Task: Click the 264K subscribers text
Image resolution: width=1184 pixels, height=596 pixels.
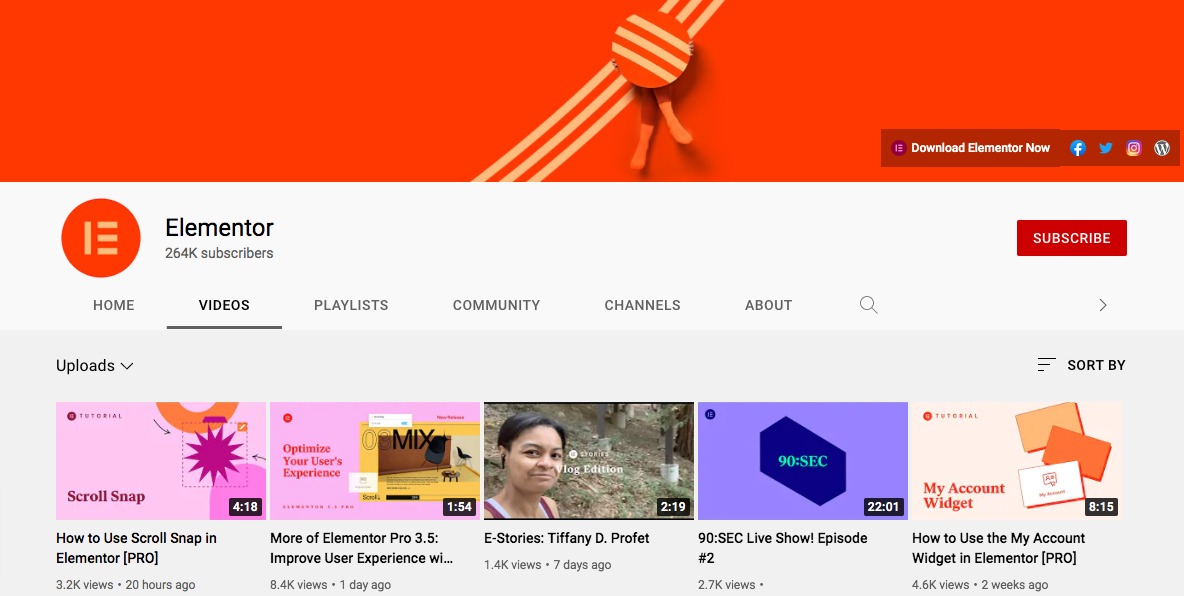Action: (219, 253)
